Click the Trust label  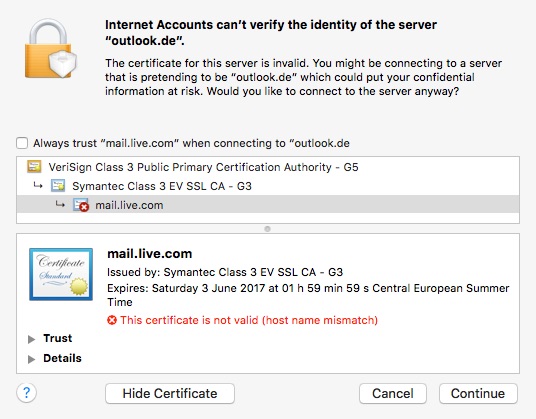57,338
